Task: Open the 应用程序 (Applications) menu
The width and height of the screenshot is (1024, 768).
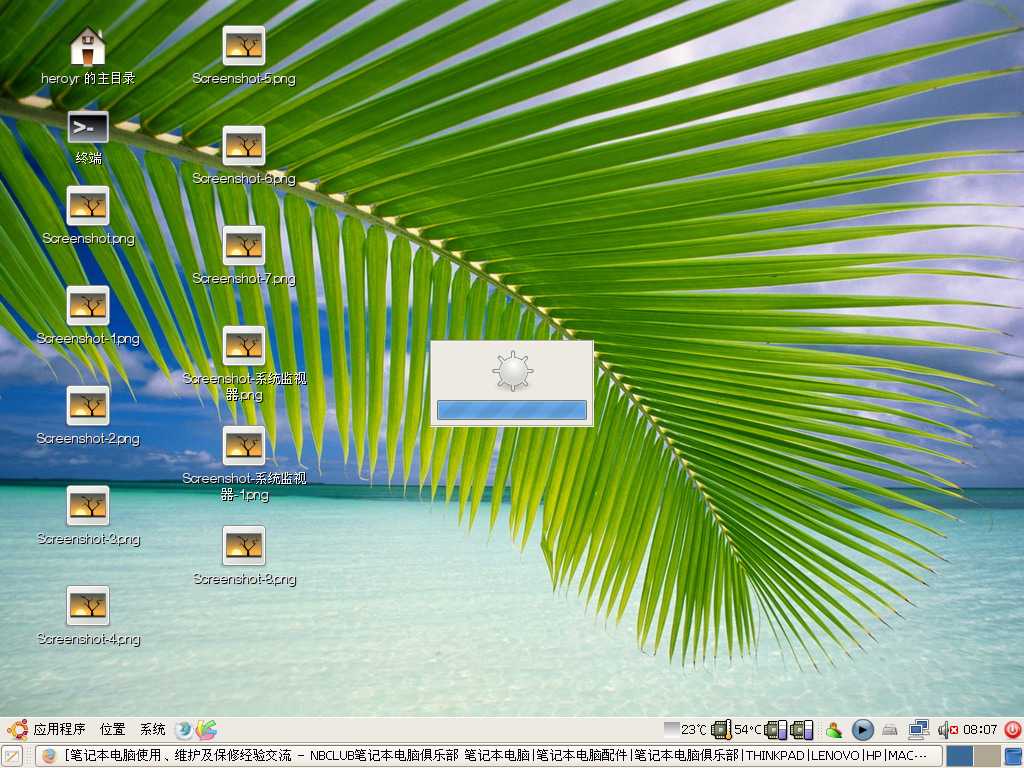Action: 48,730
